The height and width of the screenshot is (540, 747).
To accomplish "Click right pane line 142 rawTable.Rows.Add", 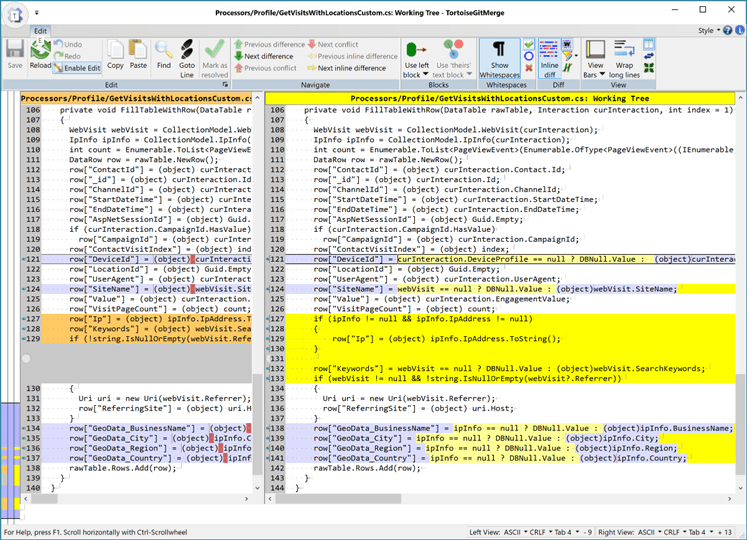I will coord(510,468).
